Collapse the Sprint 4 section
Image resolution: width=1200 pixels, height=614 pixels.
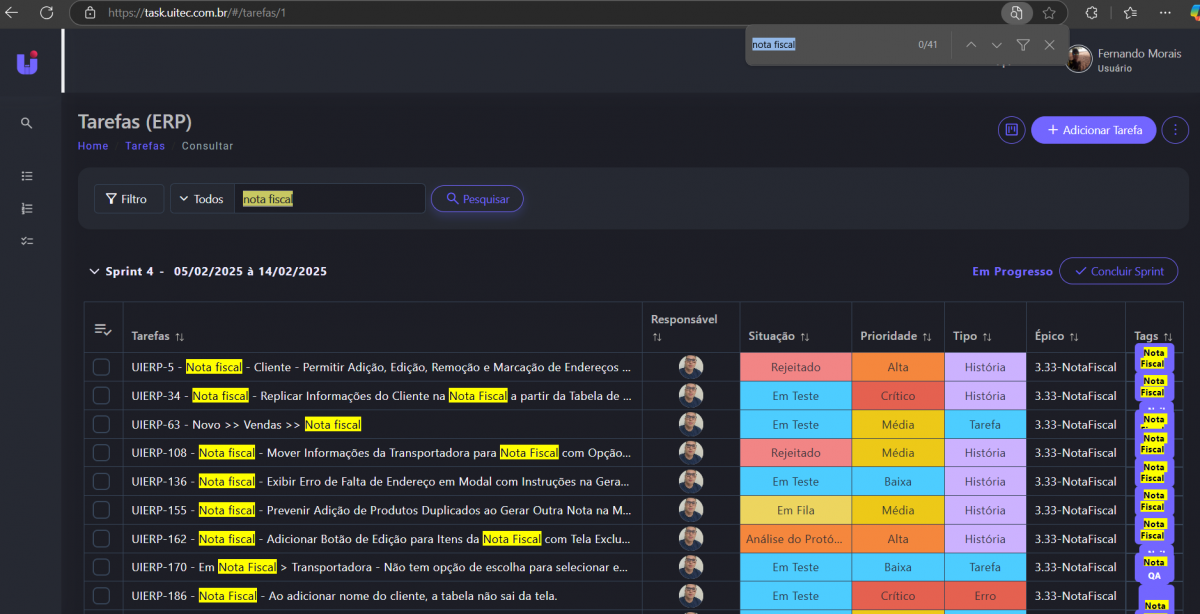point(94,271)
